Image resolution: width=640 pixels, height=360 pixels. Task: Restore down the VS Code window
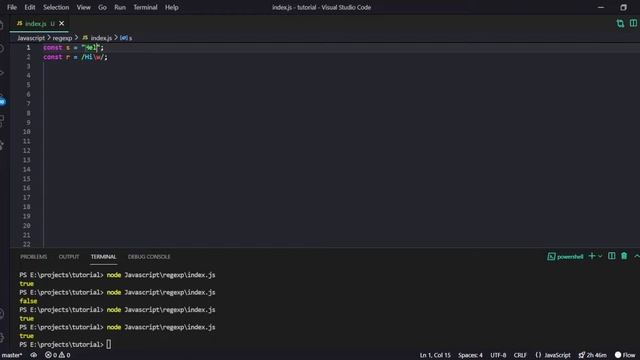(623, 7)
